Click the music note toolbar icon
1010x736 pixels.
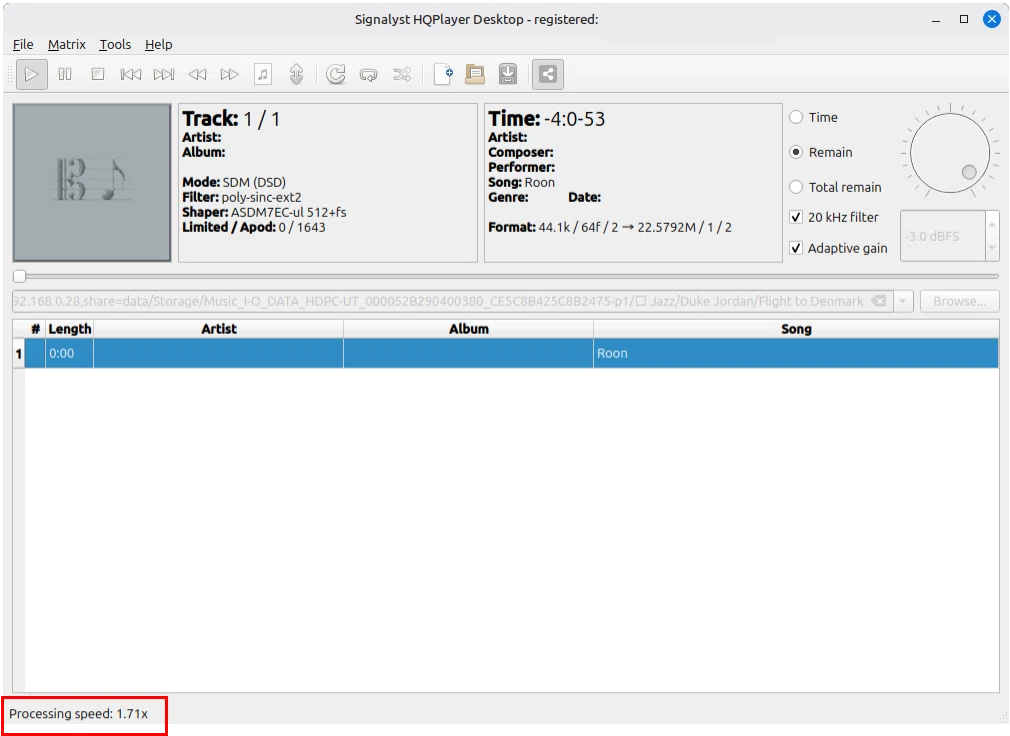pos(263,75)
